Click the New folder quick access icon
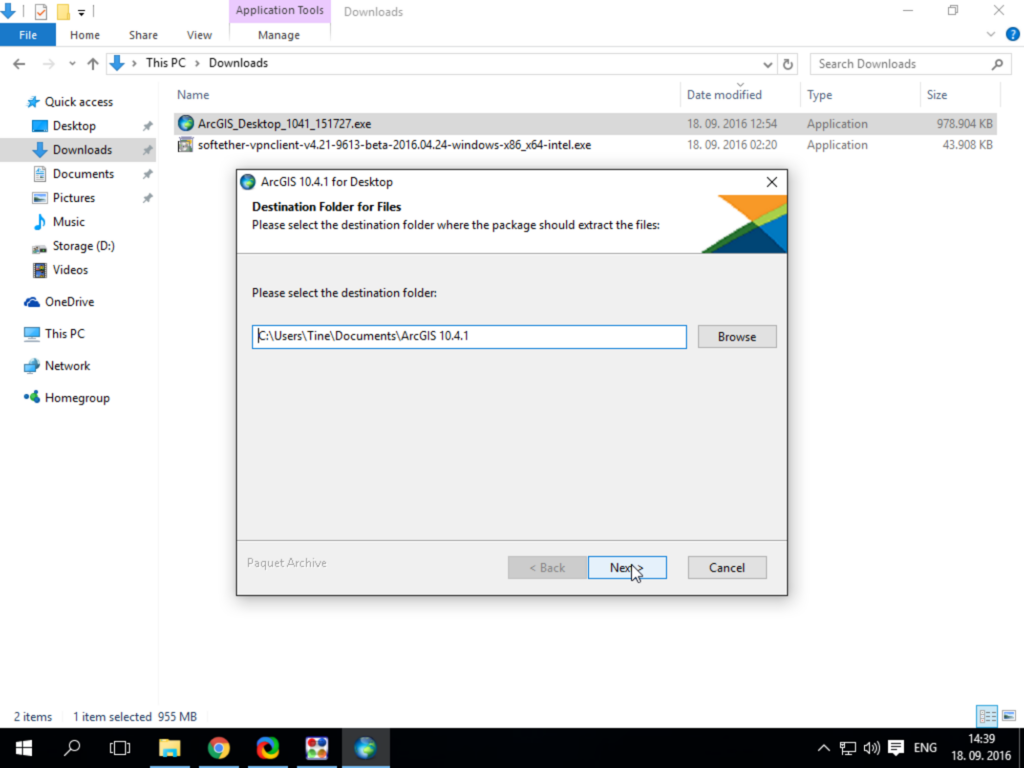 [x=63, y=11]
